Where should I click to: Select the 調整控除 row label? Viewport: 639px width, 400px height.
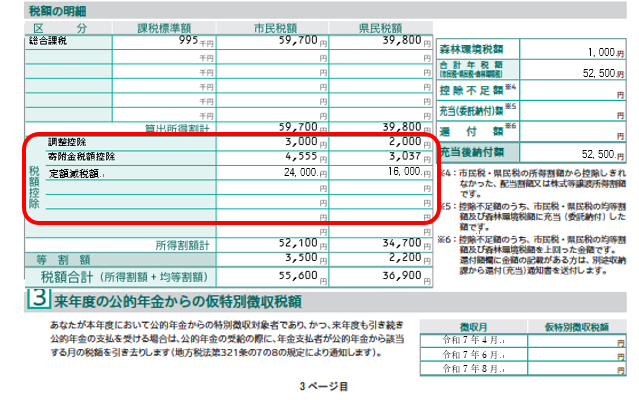pos(67,142)
